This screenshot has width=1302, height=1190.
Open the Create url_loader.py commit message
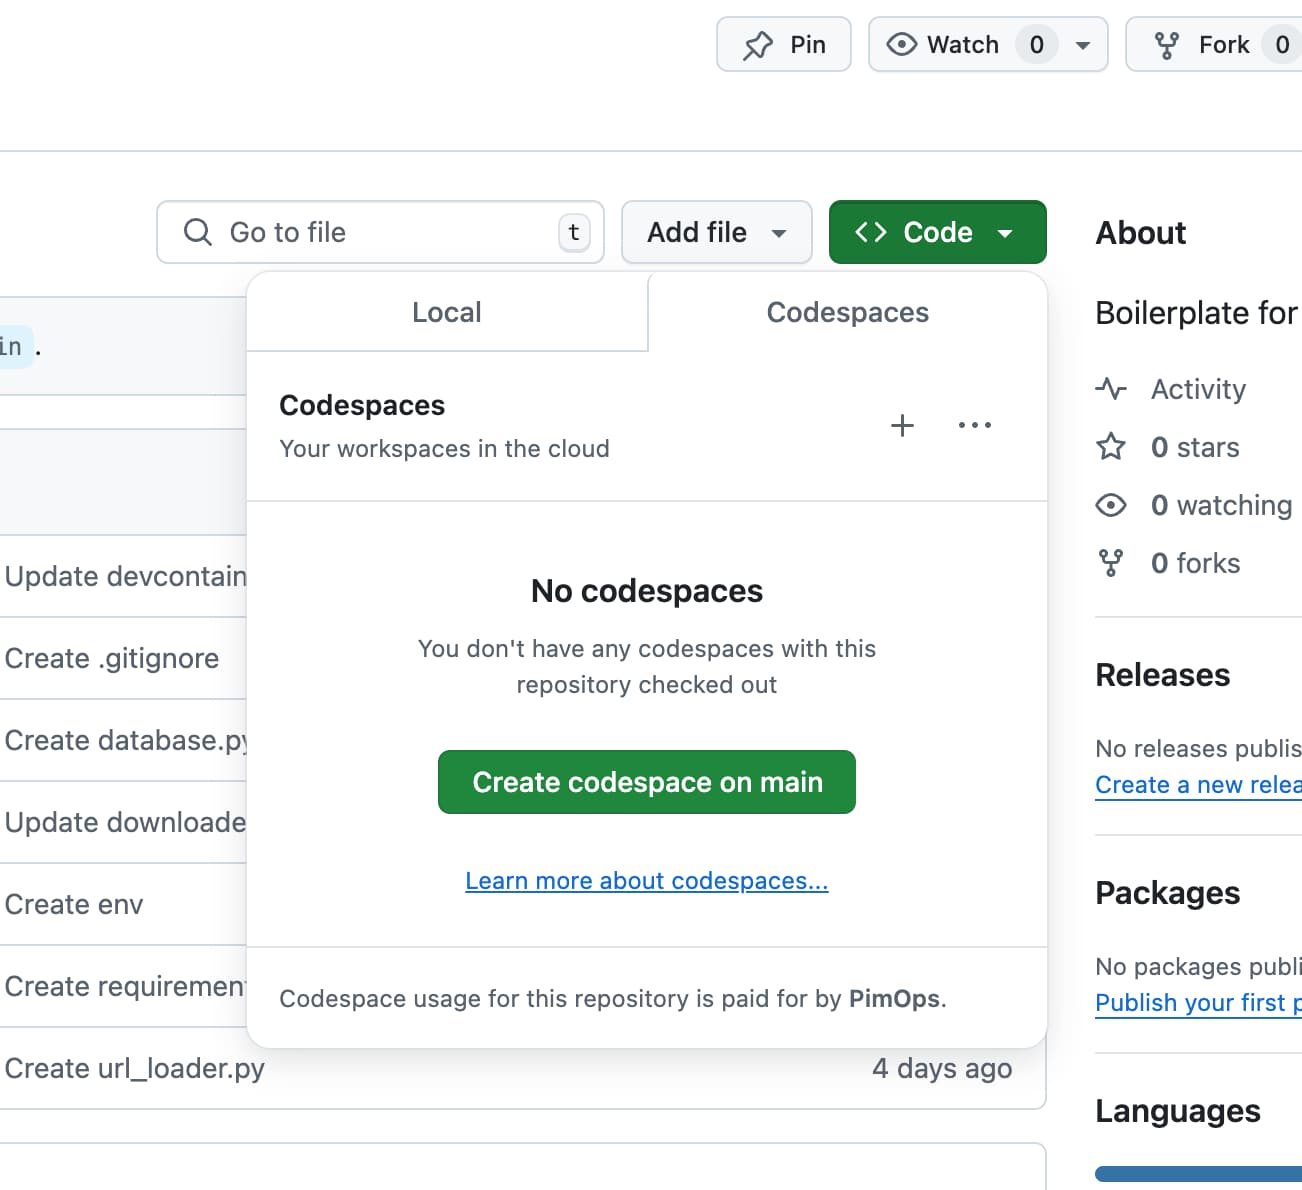(135, 1068)
